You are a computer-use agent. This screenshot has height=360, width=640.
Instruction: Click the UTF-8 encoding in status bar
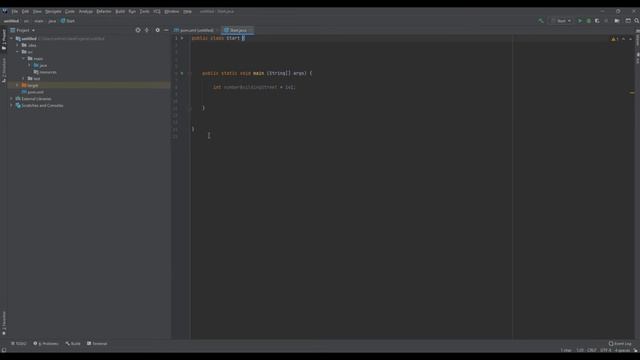pyautogui.click(x=605, y=350)
